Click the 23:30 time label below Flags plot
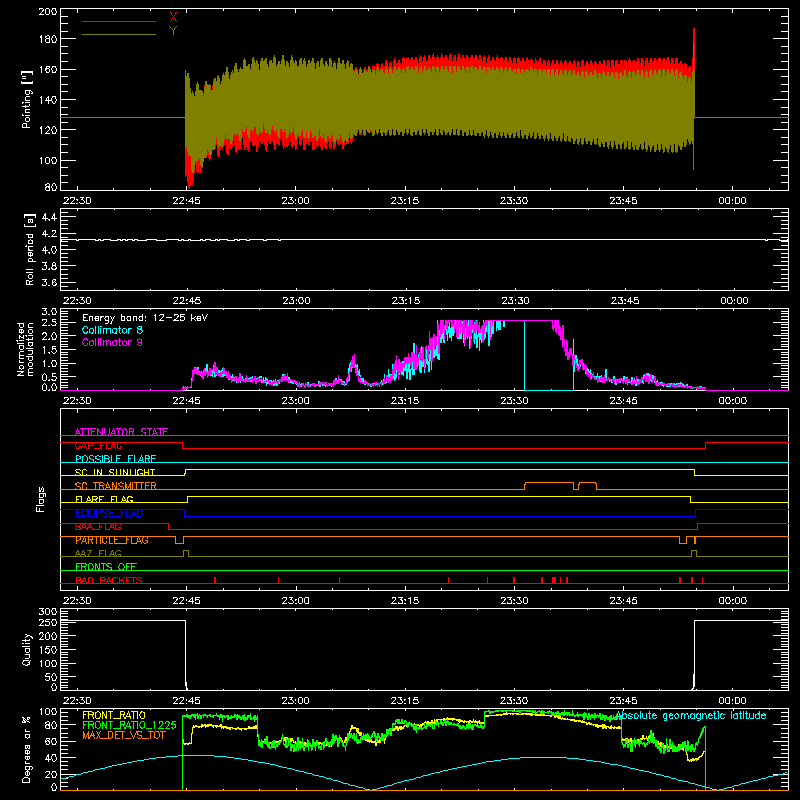Image resolution: width=800 pixels, height=800 pixels. tap(514, 601)
